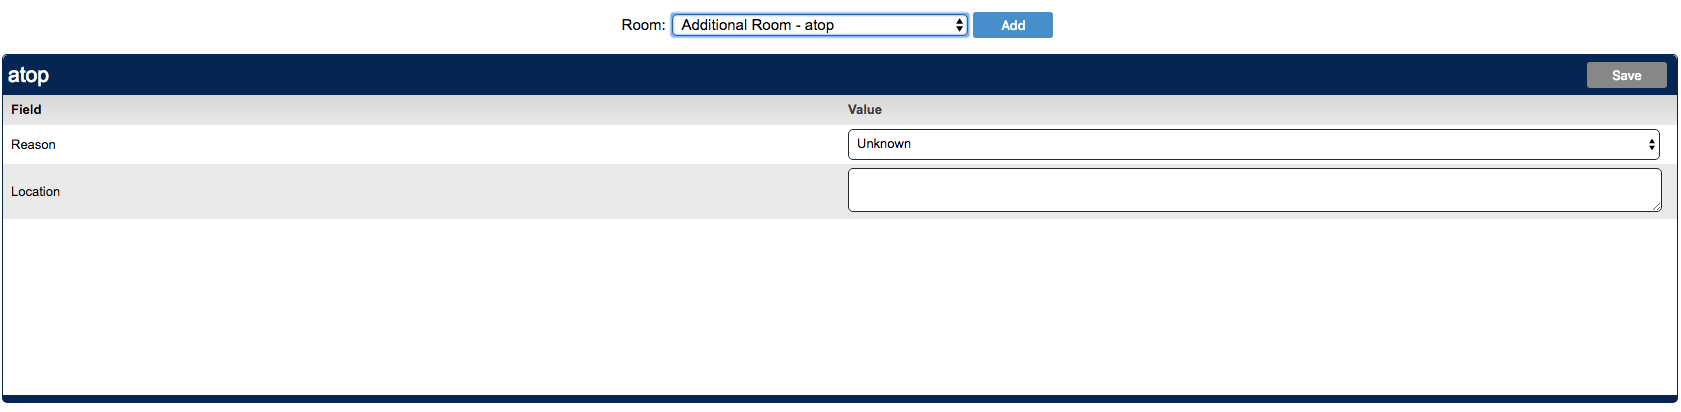Click the "atop" panel title

coord(28,75)
